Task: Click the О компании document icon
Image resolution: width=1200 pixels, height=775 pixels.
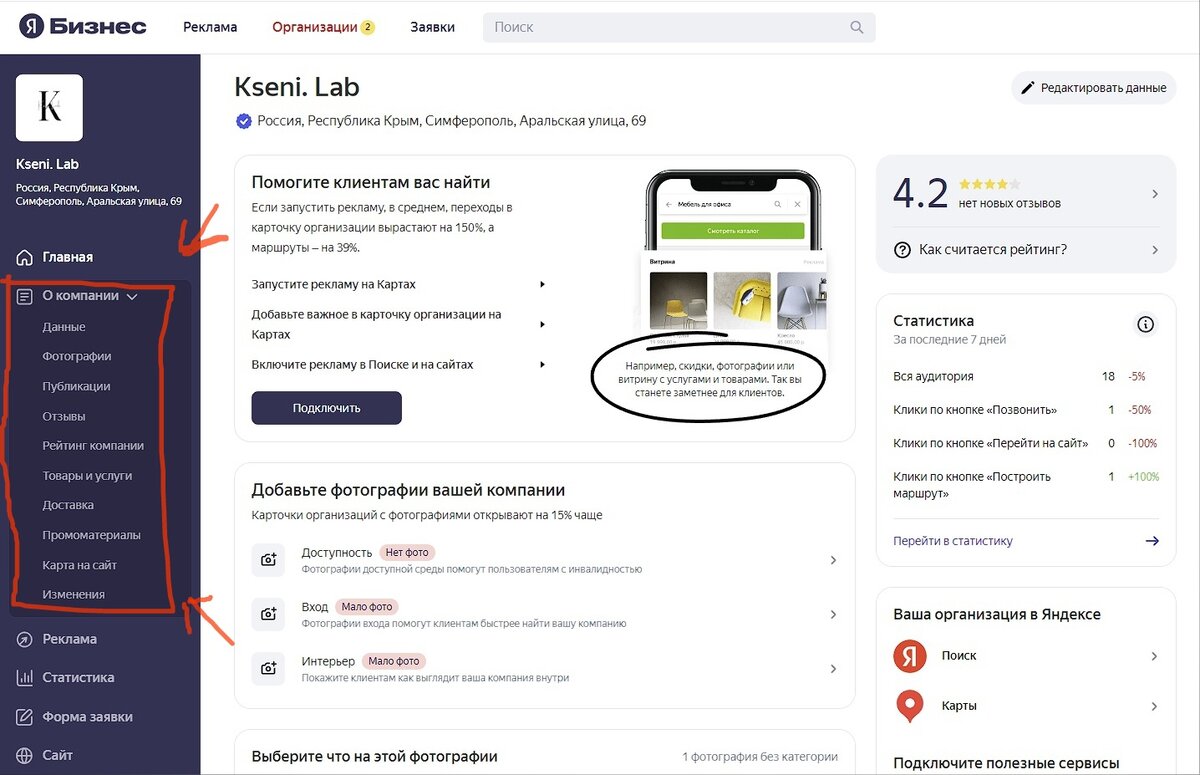Action: (x=25, y=296)
